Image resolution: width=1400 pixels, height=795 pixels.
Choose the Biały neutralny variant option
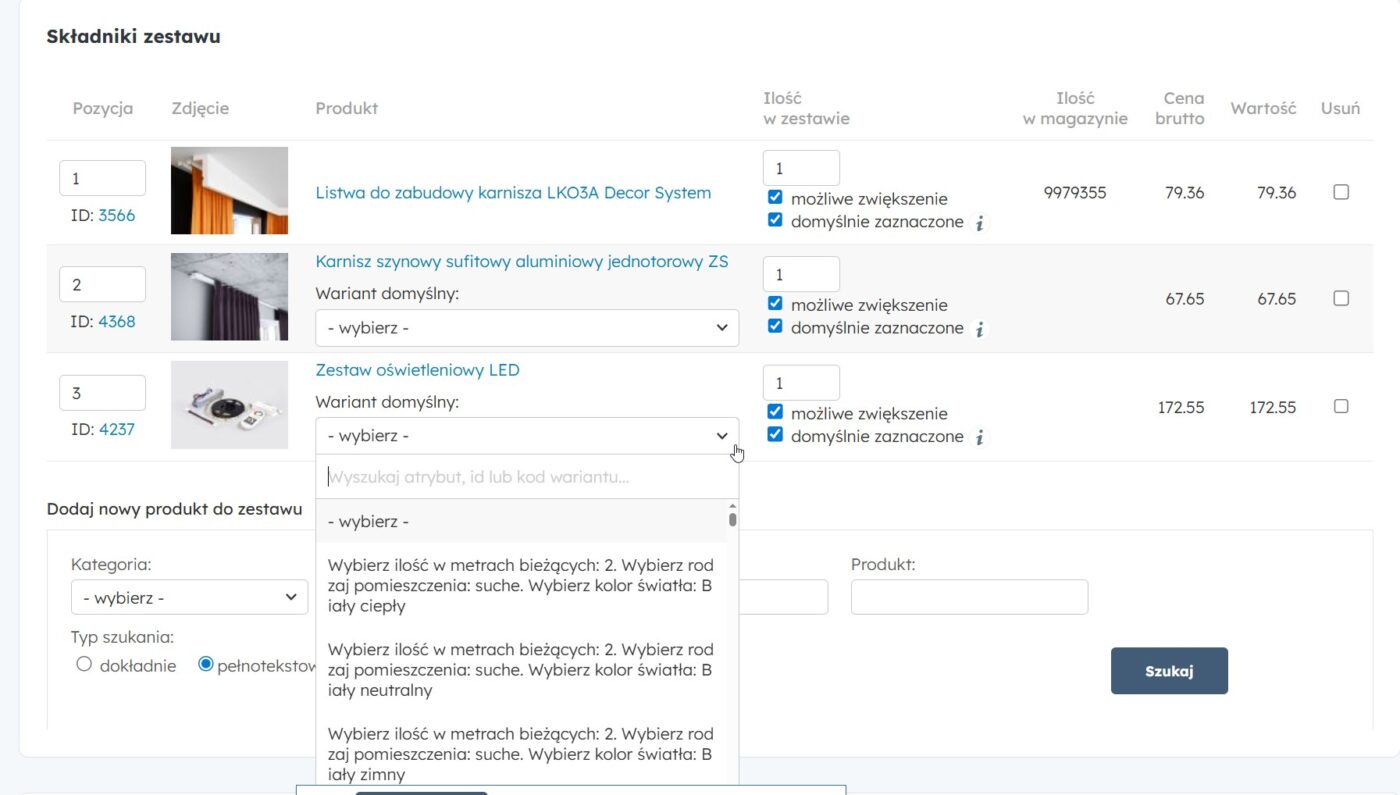521,670
